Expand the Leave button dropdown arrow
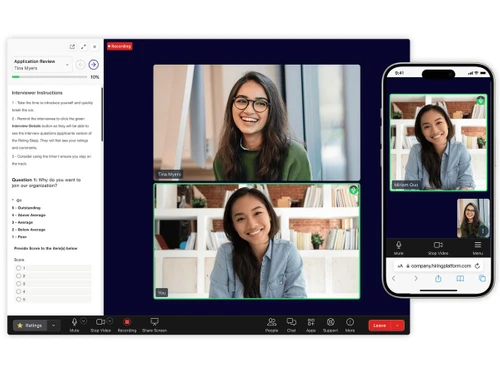This screenshot has height=375, width=500. (x=398, y=325)
